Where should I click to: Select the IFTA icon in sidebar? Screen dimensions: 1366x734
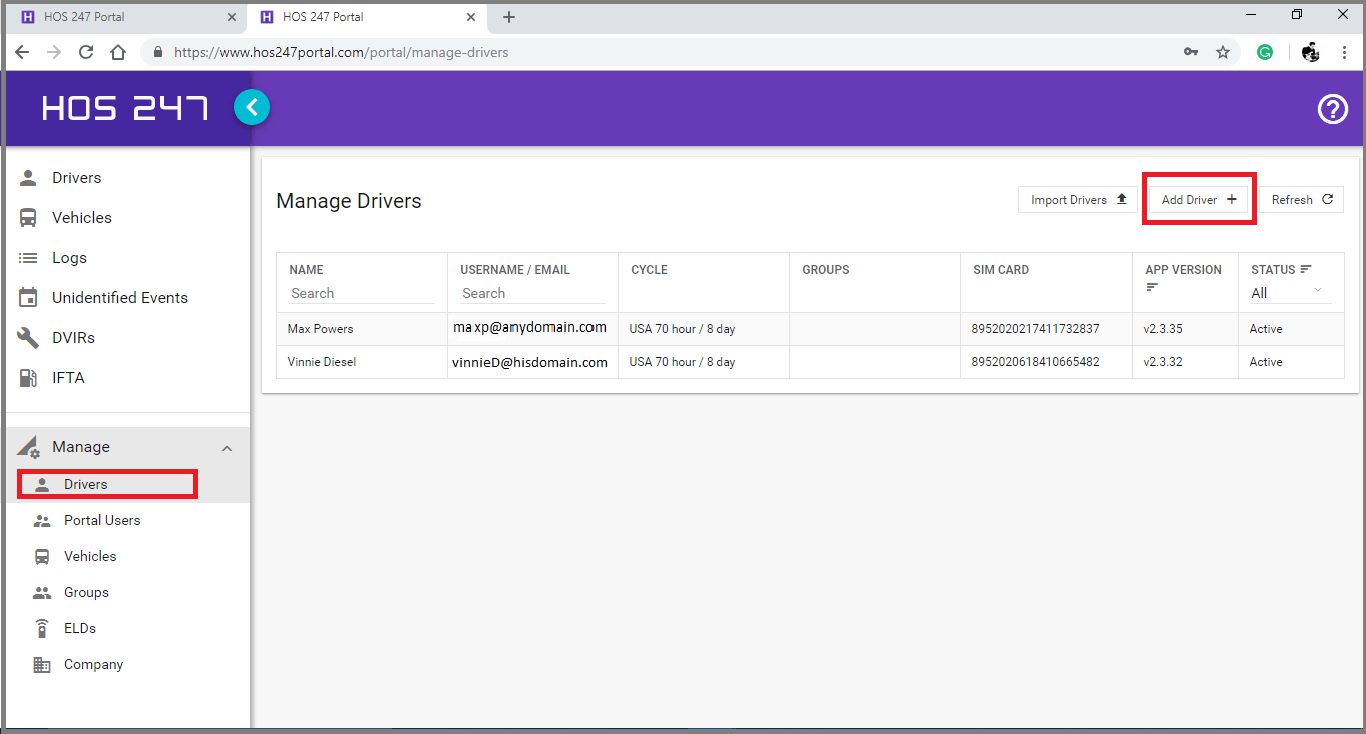(30, 377)
